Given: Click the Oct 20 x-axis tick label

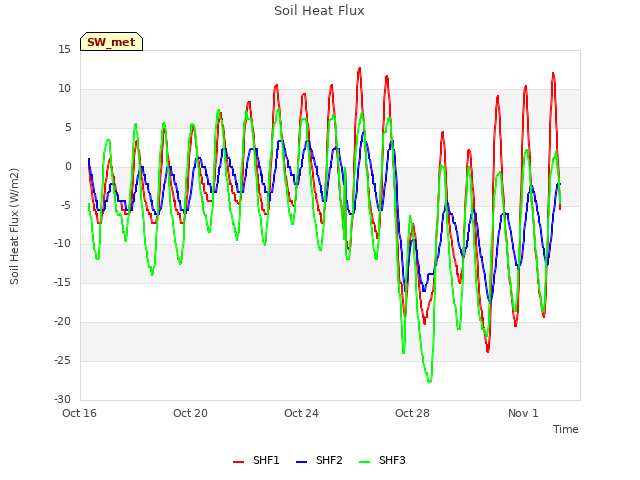Looking at the screenshot, I should (190, 413).
